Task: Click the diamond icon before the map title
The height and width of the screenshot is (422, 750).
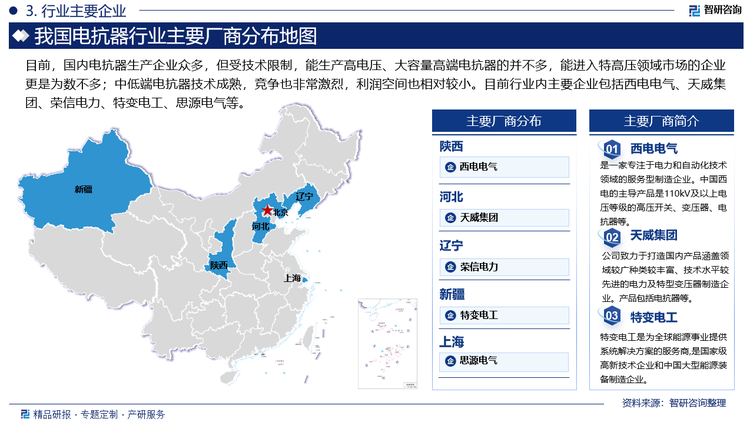Action: coord(21,36)
